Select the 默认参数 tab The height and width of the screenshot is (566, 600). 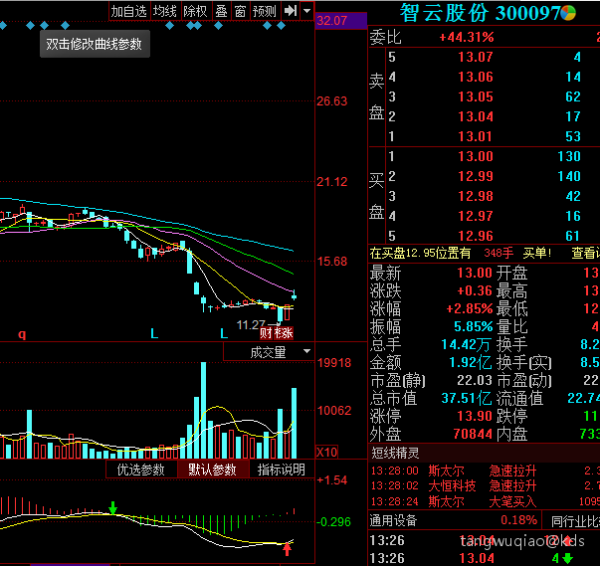click(x=210, y=470)
